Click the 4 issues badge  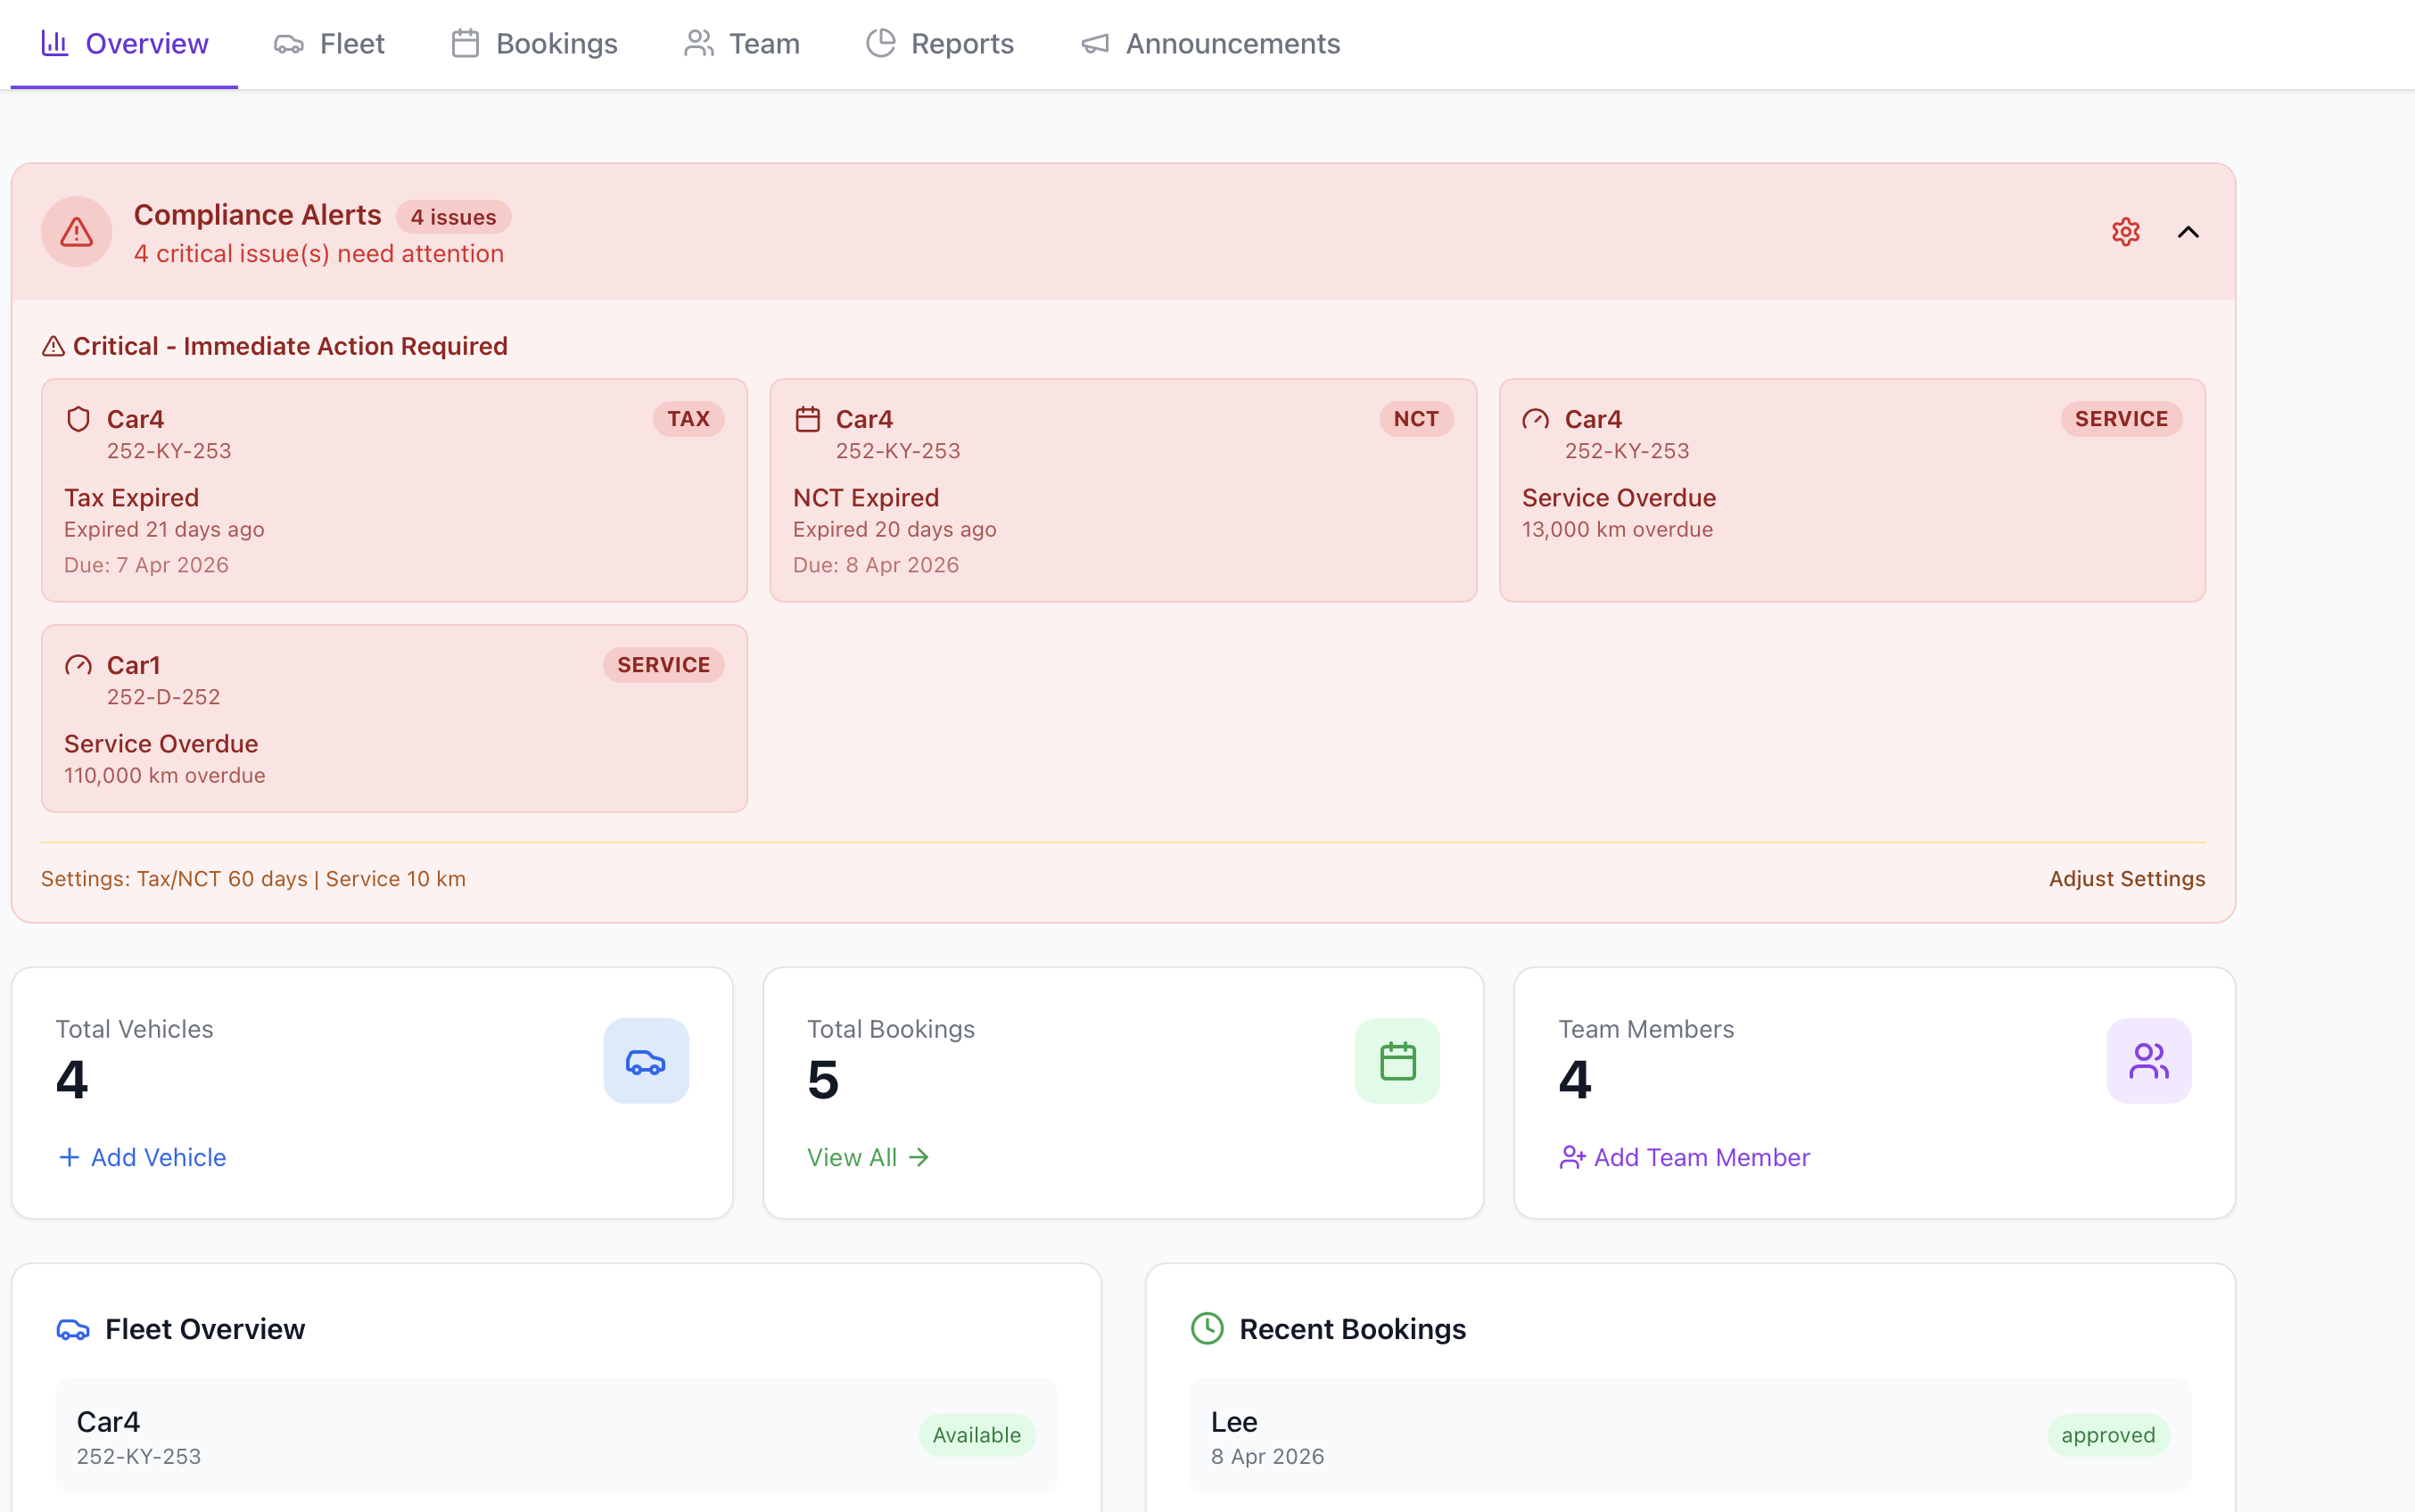coord(453,217)
